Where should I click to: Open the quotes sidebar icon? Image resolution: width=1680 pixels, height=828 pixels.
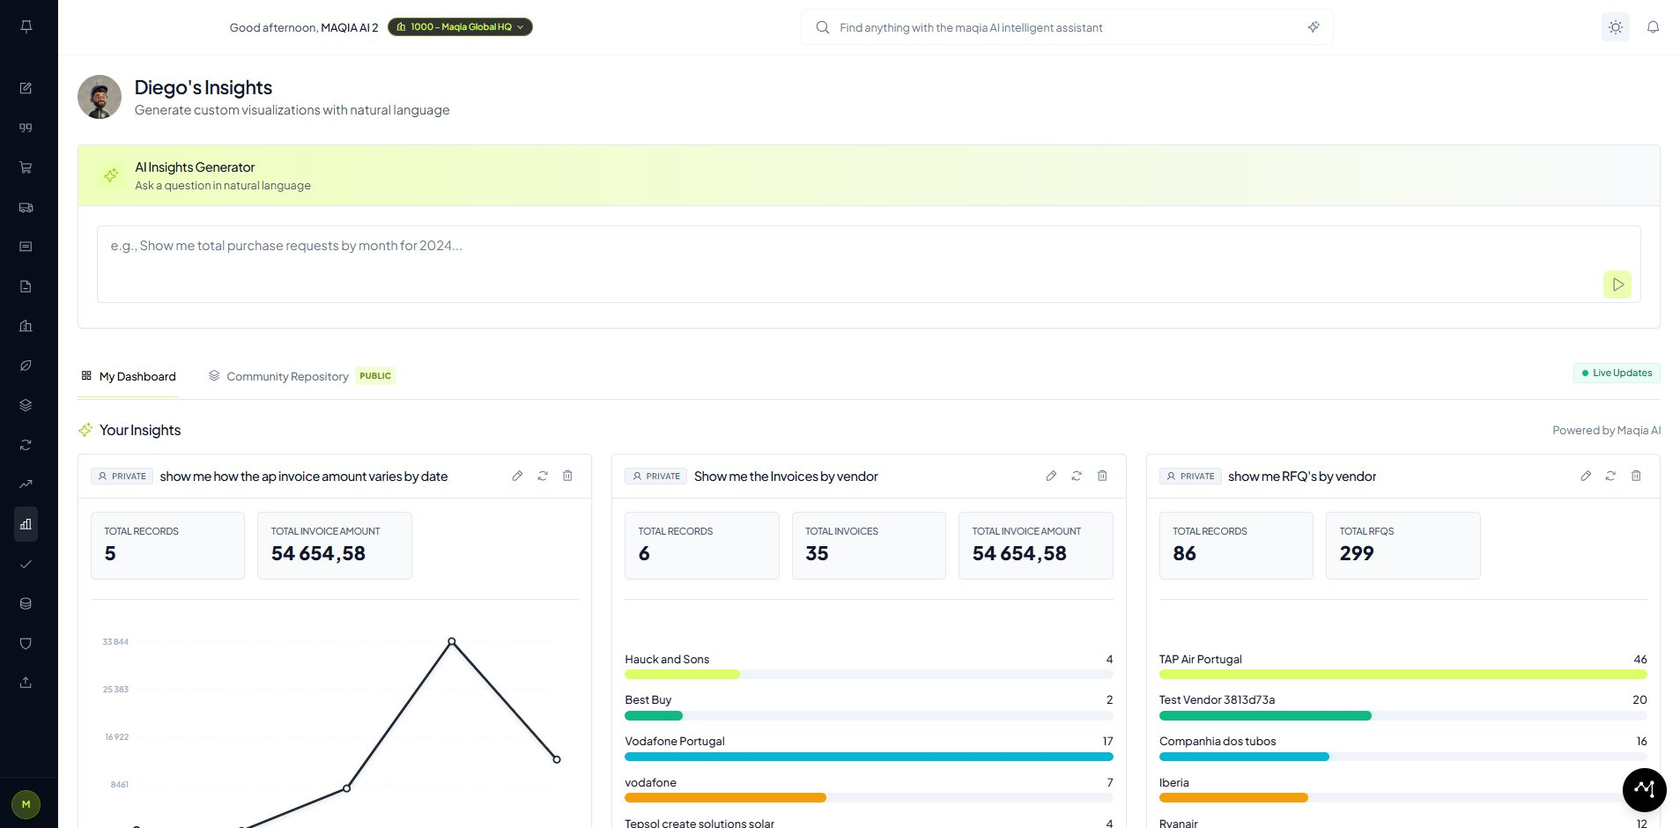(x=26, y=128)
